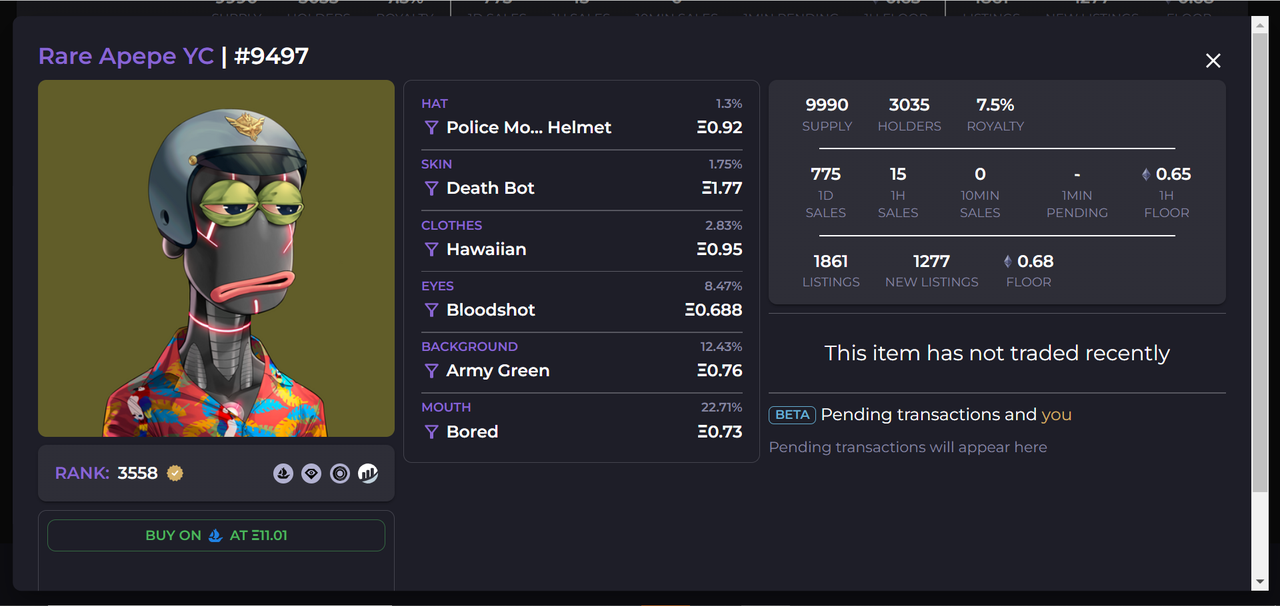Click the Ξ0.688 eyes trait floor price

tap(714, 310)
